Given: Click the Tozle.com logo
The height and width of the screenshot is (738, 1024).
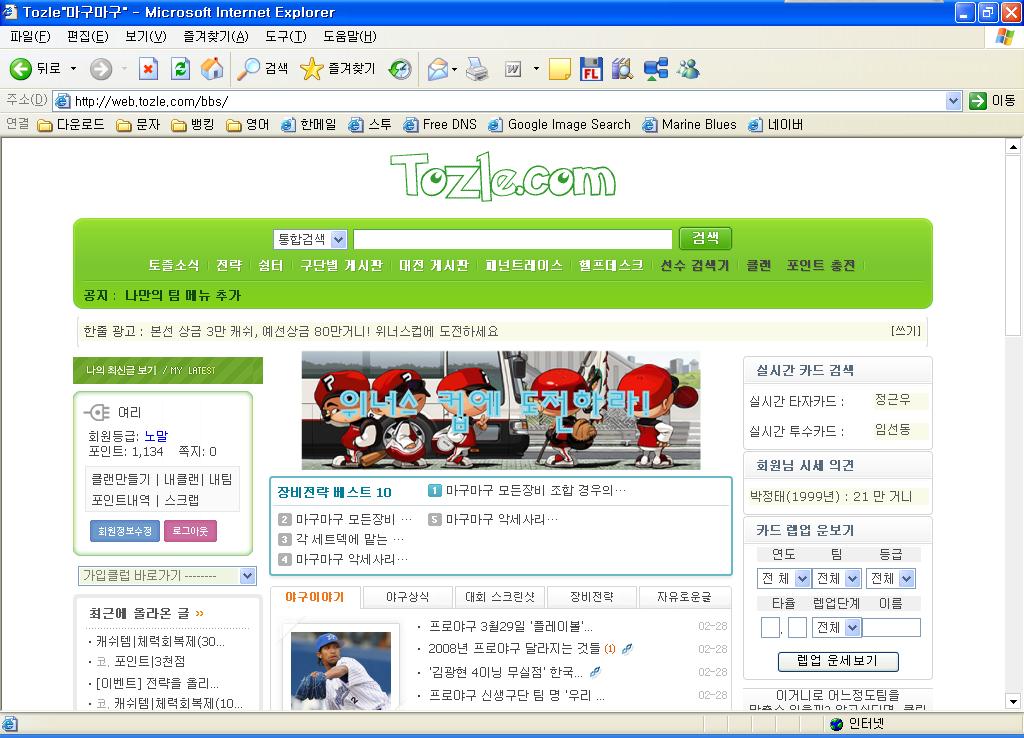Looking at the screenshot, I should [503, 176].
